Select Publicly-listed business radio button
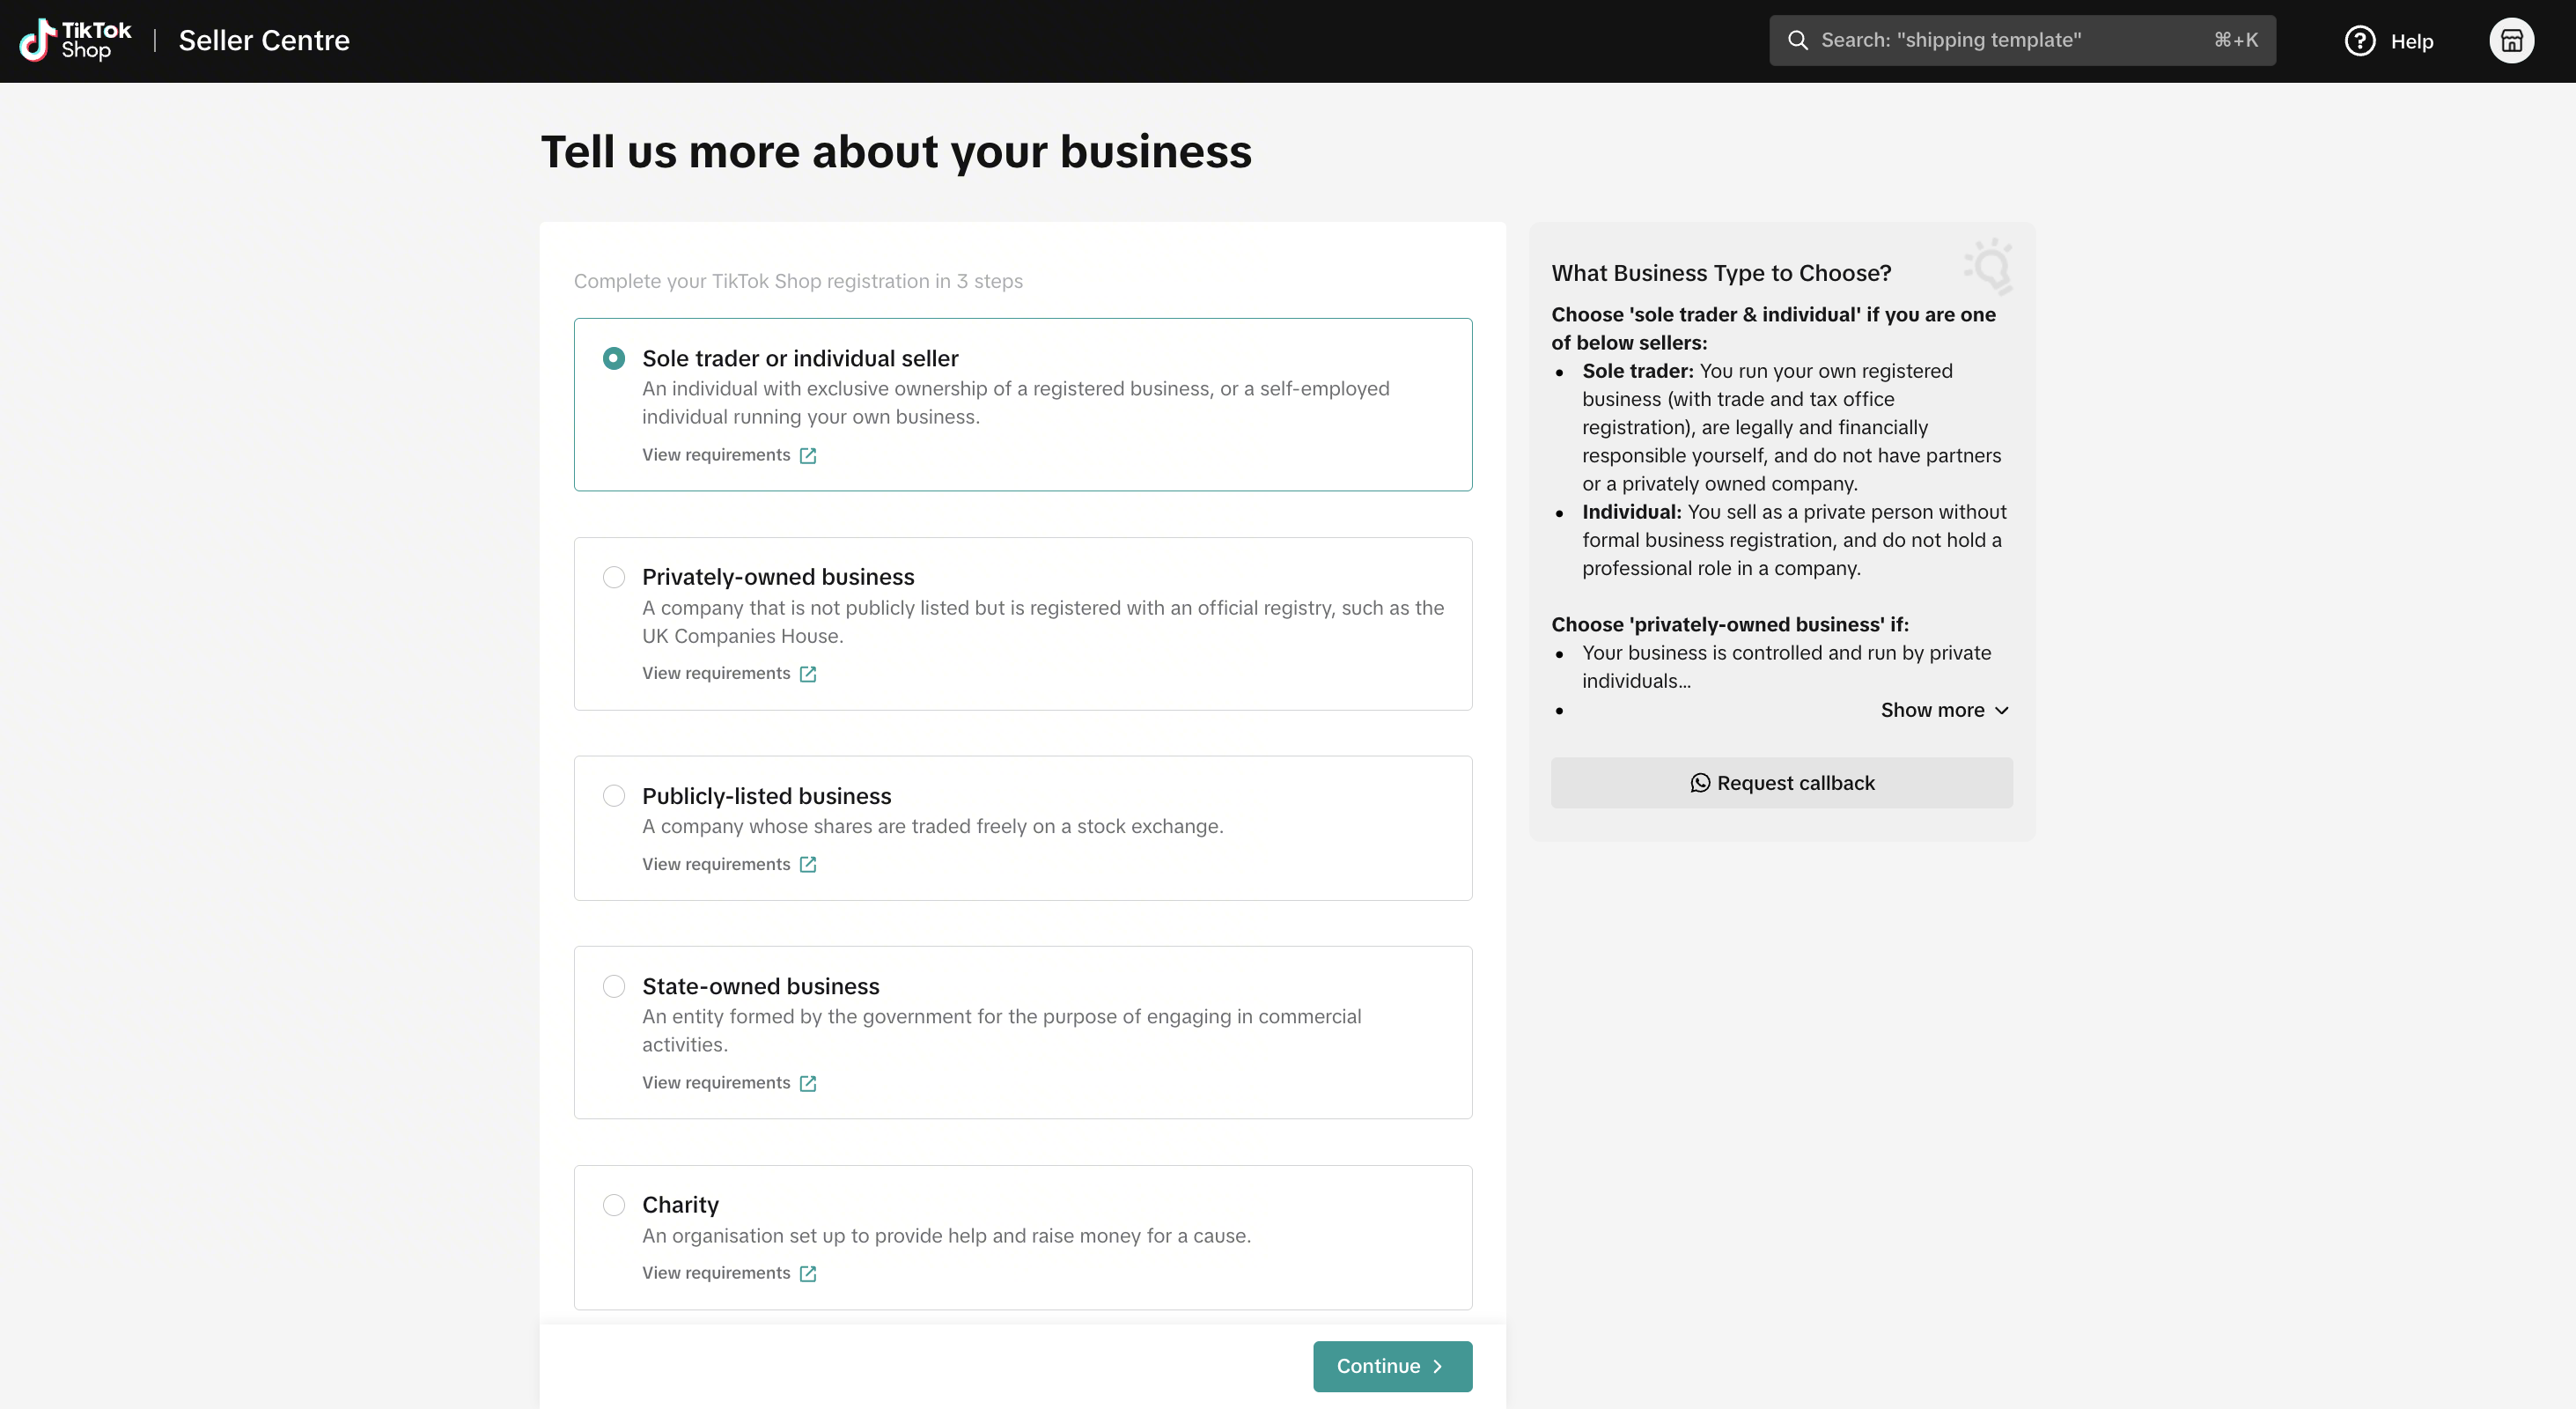Screen dimensions: 2576x1409 pos(614,796)
